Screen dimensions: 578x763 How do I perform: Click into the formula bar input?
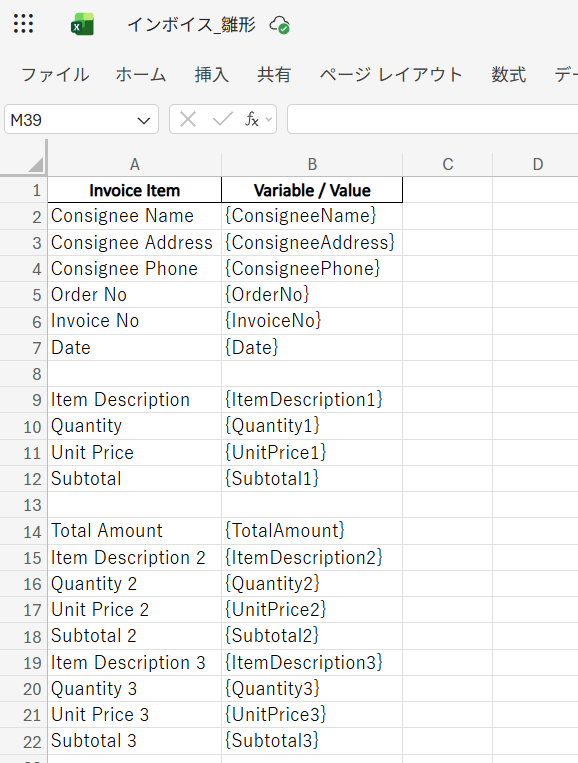pos(433,119)
